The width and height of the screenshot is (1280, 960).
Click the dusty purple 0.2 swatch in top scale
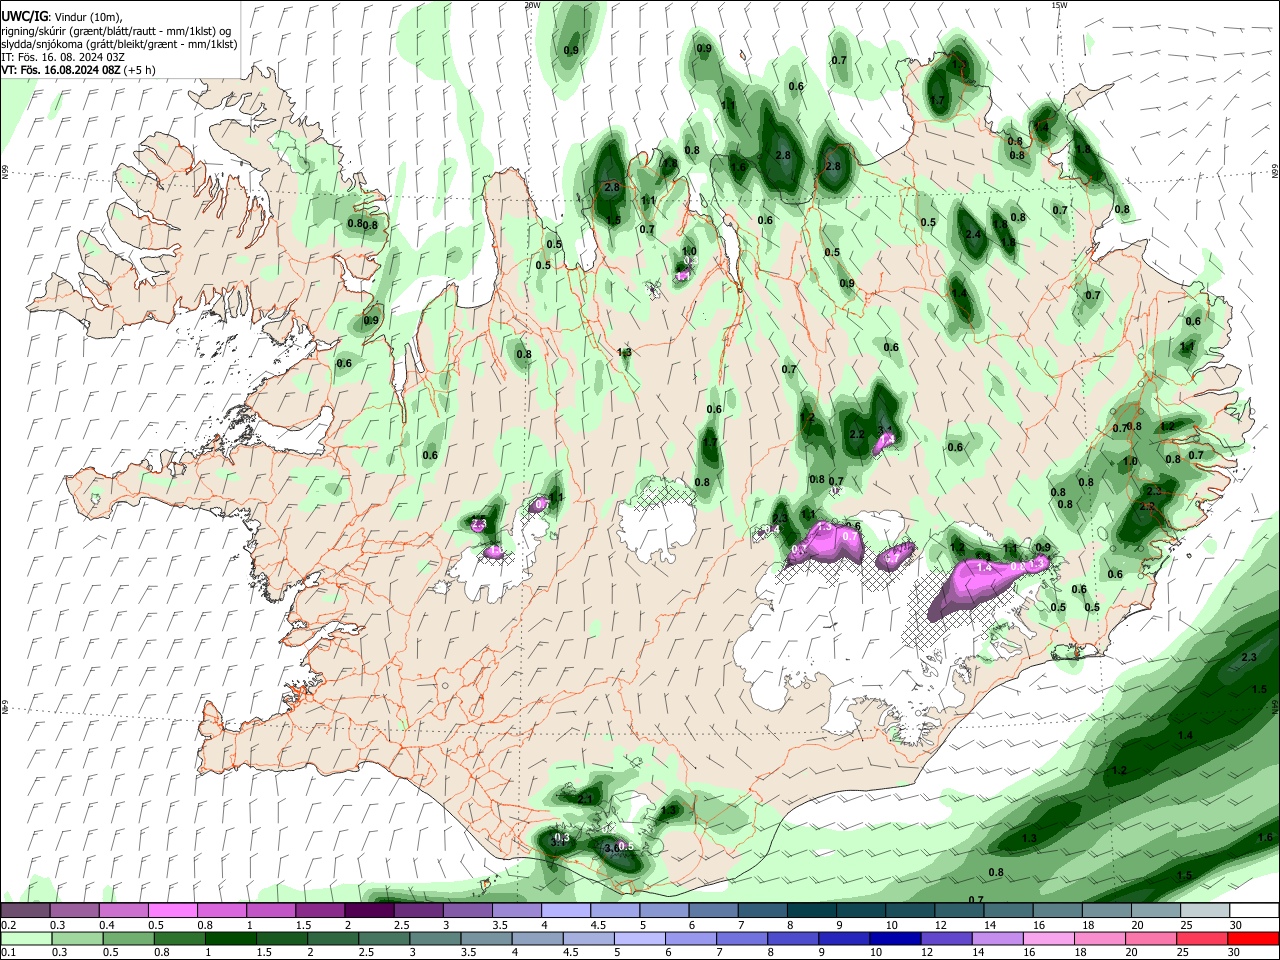coord(25,911)
